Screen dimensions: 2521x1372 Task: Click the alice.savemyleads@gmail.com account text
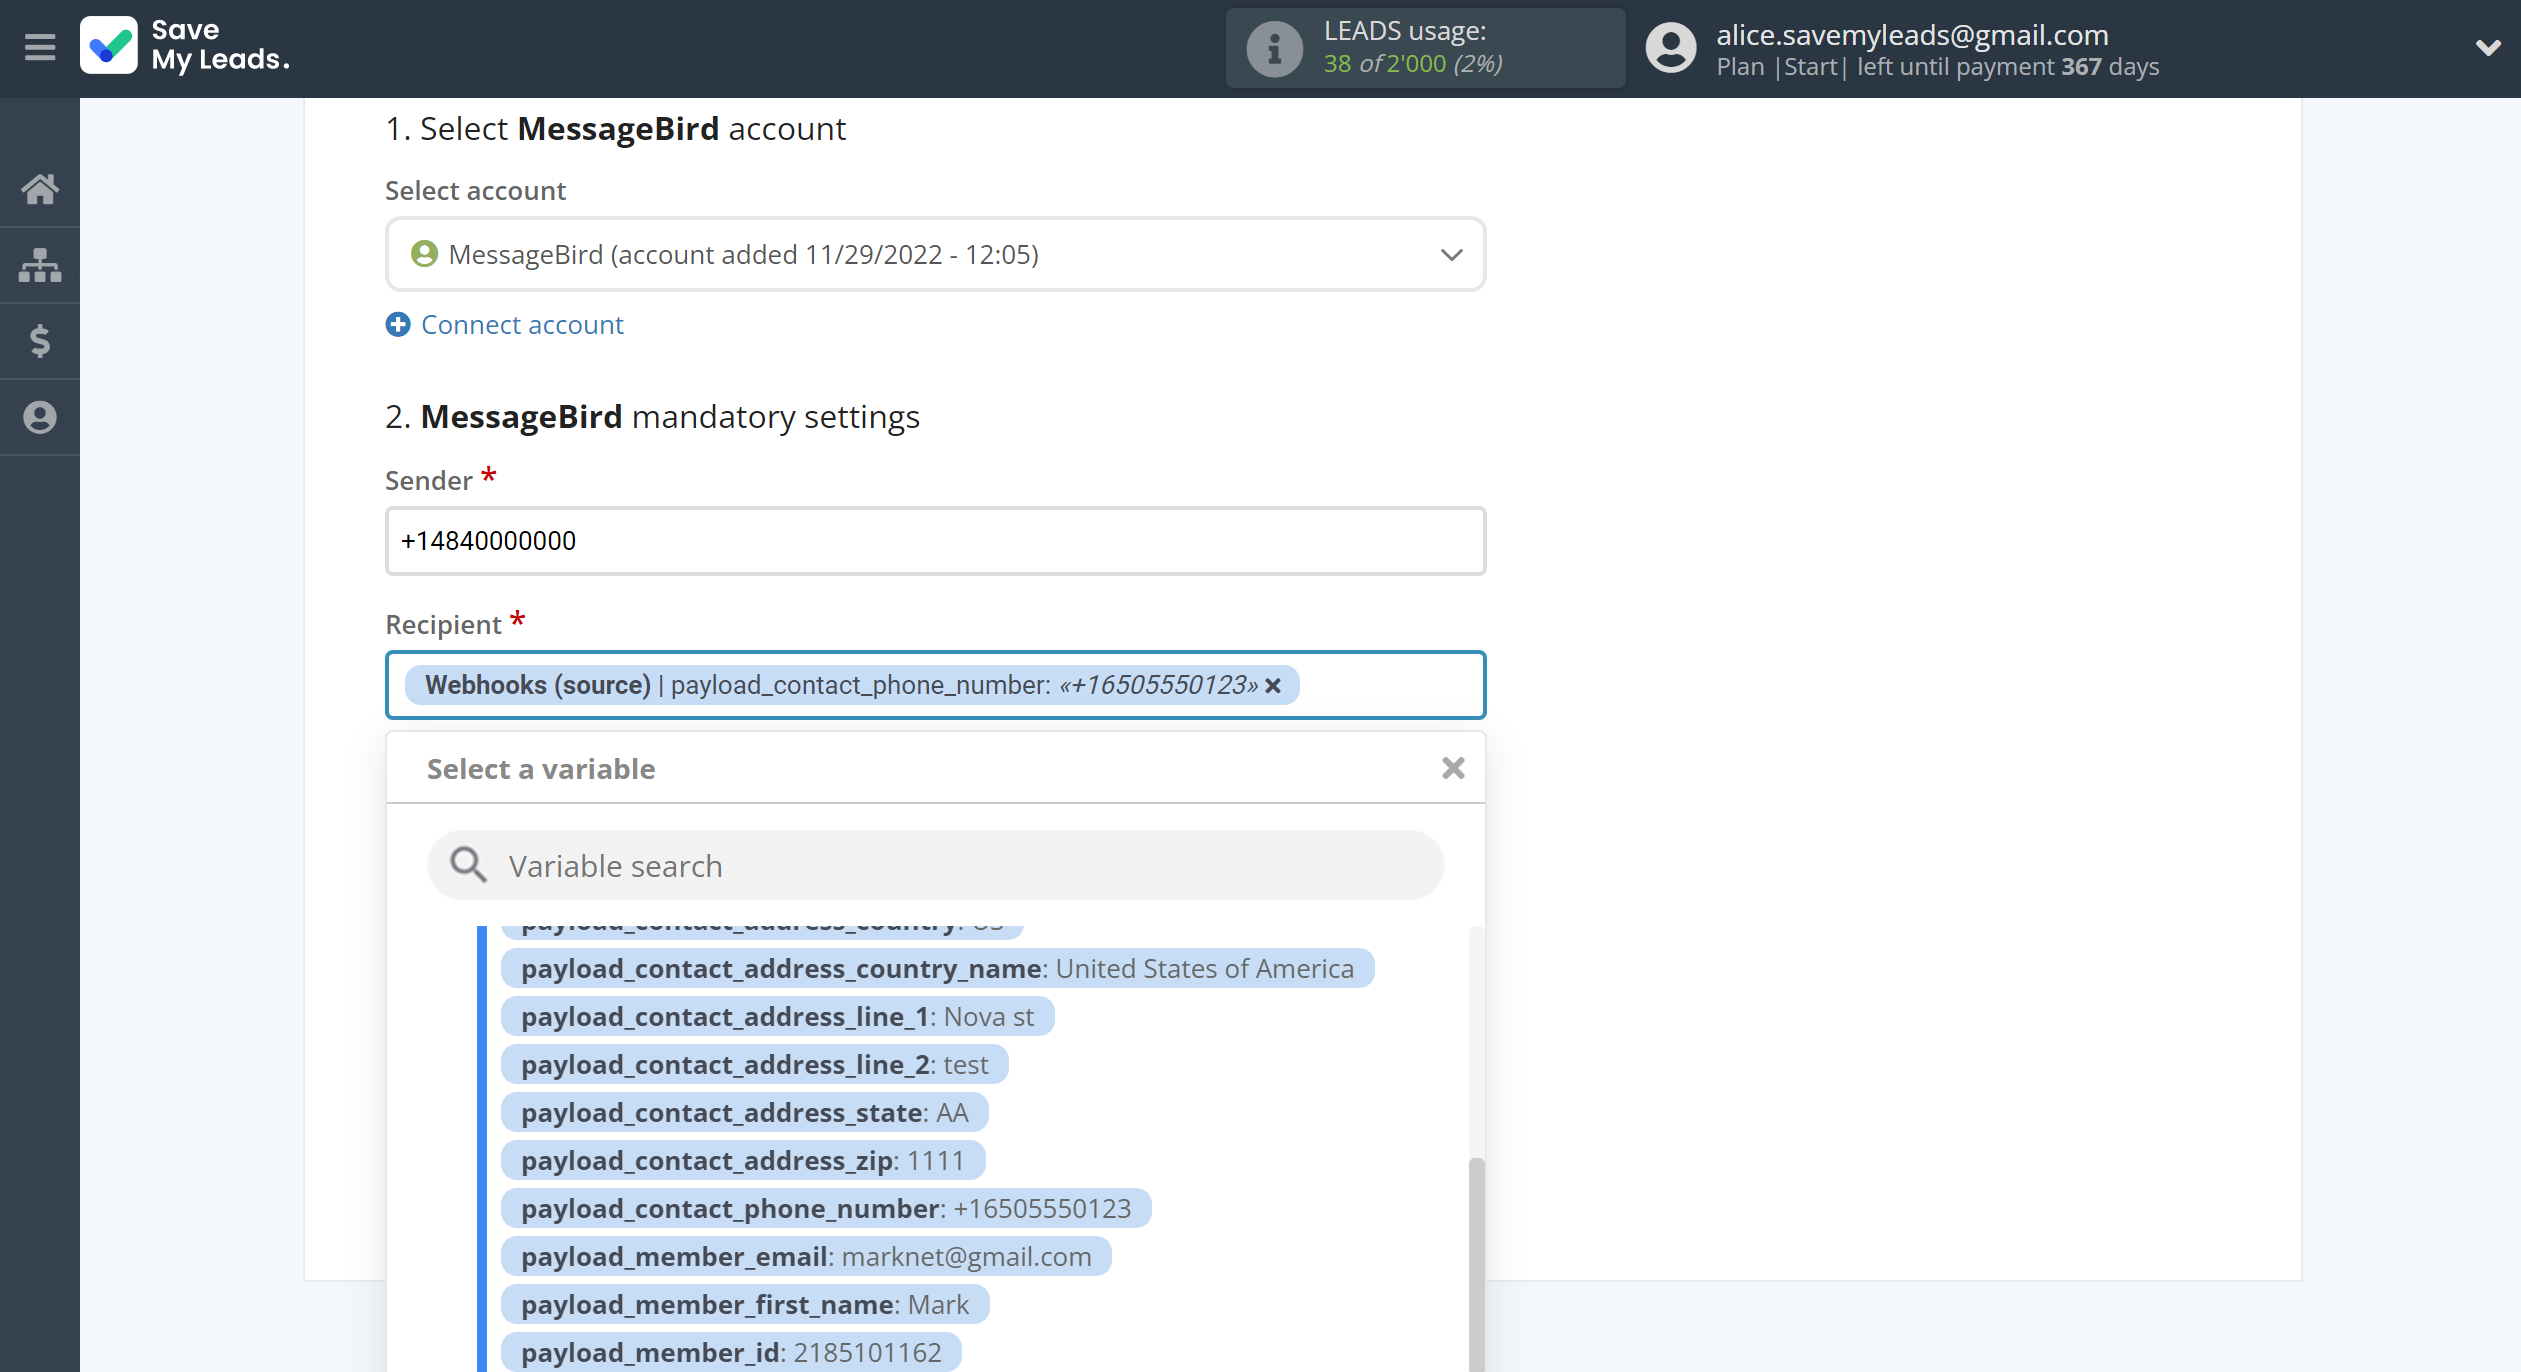point(1912,35)
